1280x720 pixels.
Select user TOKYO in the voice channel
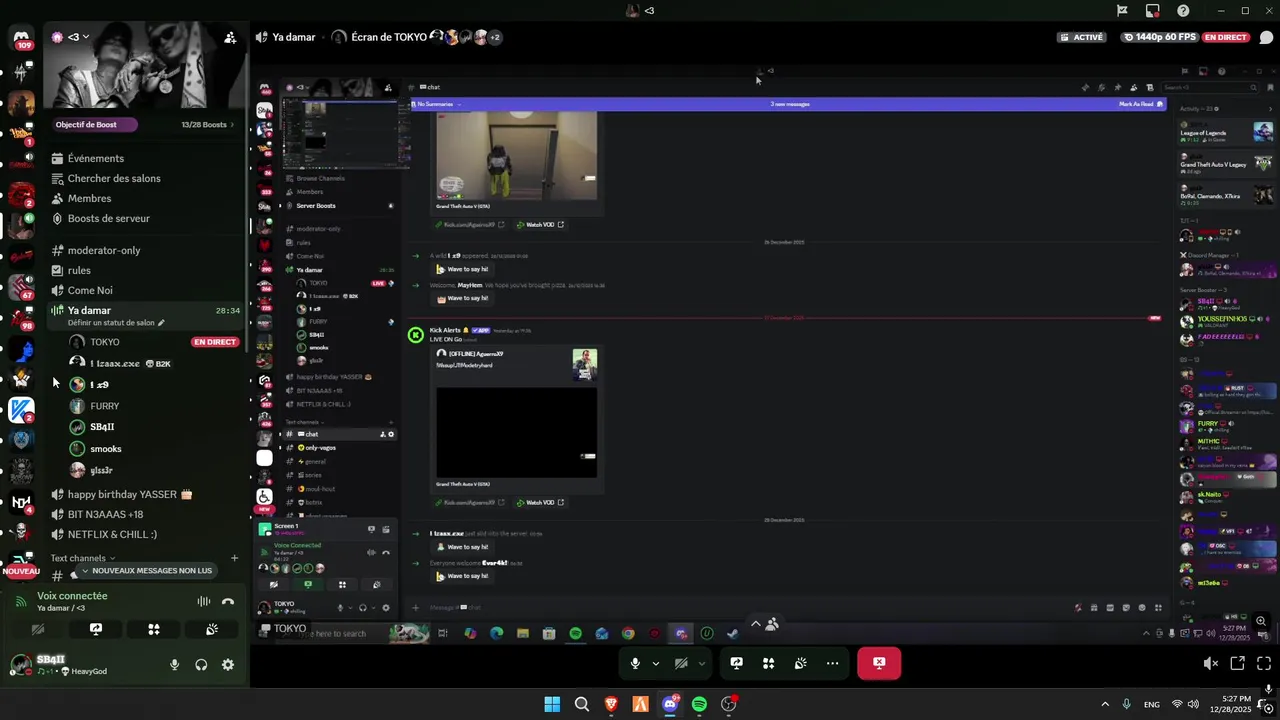coord(104,342)
